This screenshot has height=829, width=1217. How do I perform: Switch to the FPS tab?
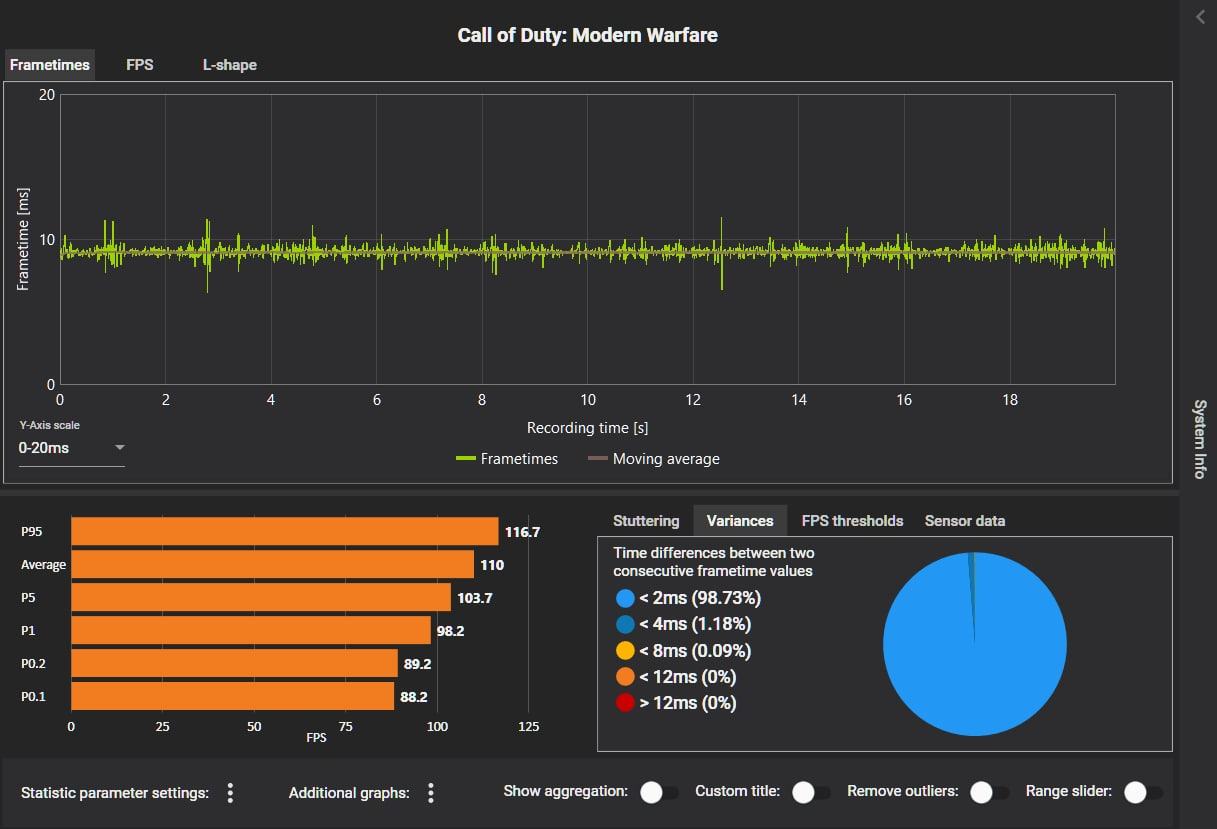[140, 65]
